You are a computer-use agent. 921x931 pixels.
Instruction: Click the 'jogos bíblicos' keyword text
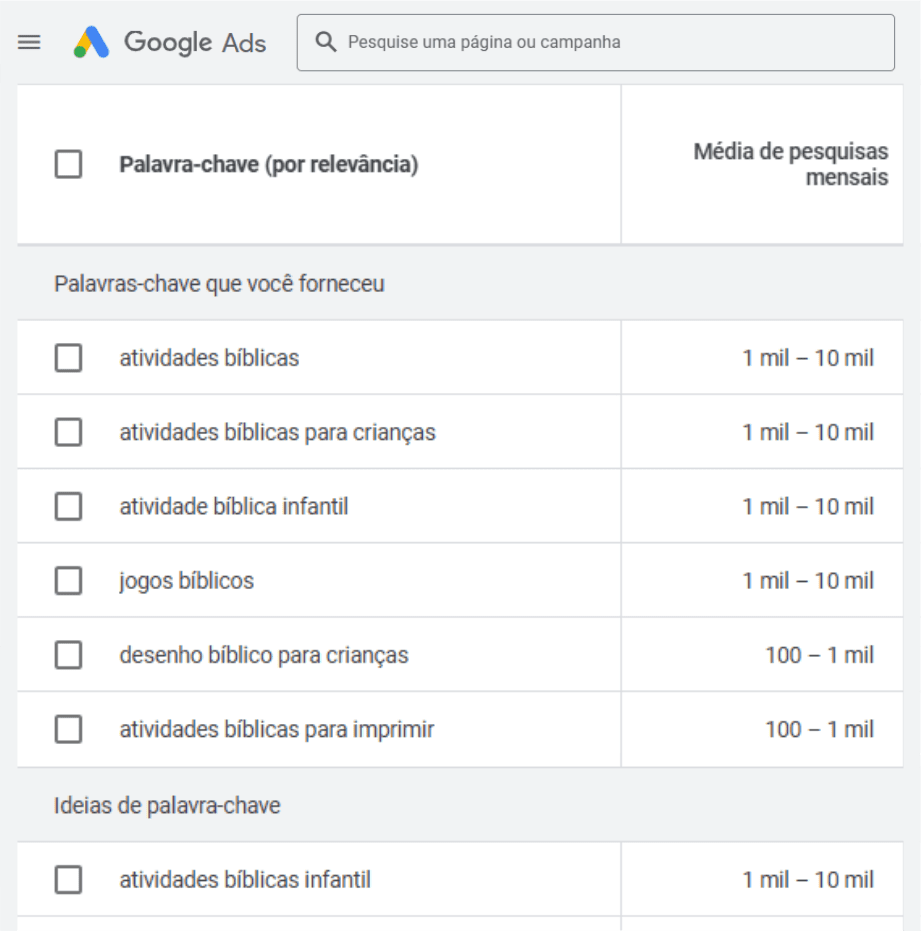coord(186,581)
